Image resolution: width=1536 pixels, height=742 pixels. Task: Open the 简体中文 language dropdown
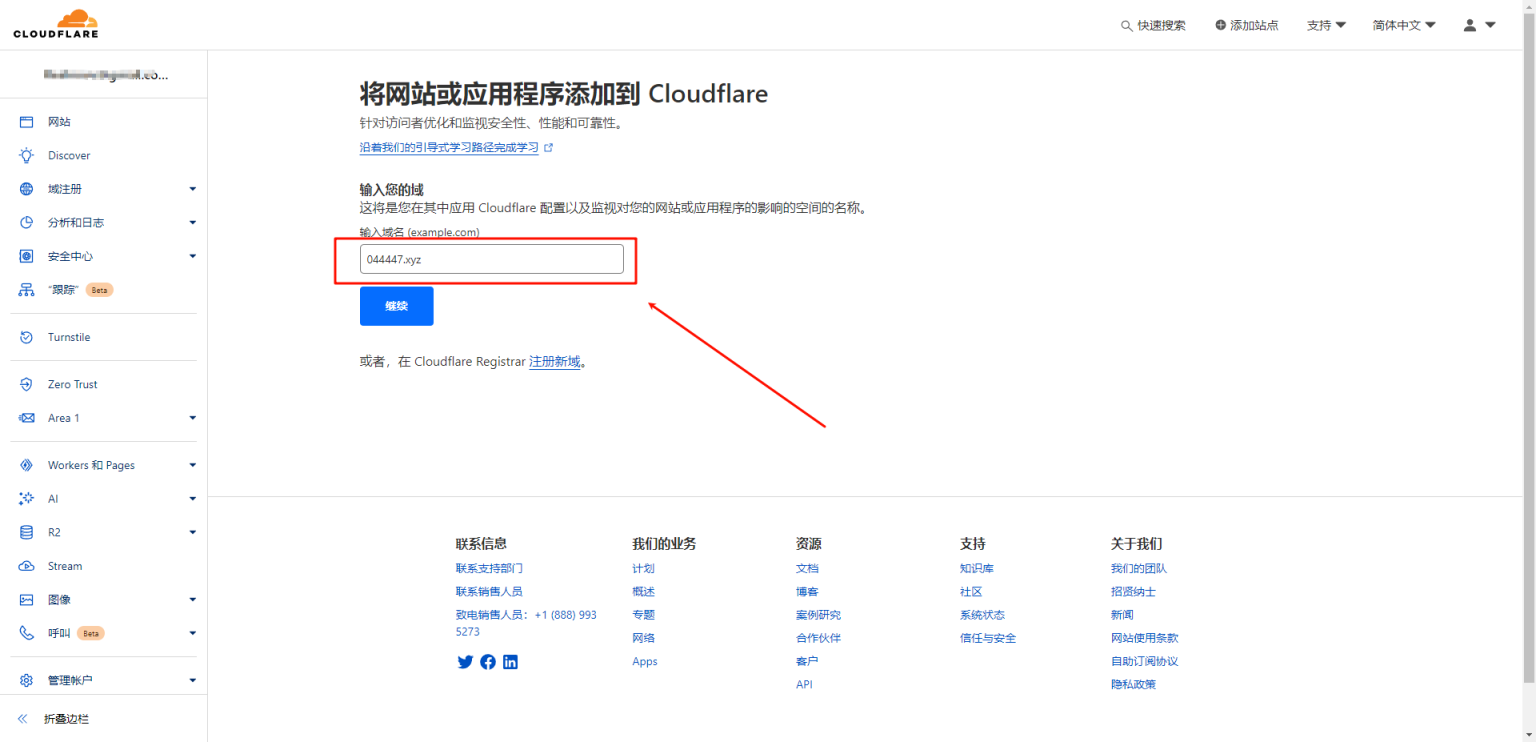(1404, 25)
